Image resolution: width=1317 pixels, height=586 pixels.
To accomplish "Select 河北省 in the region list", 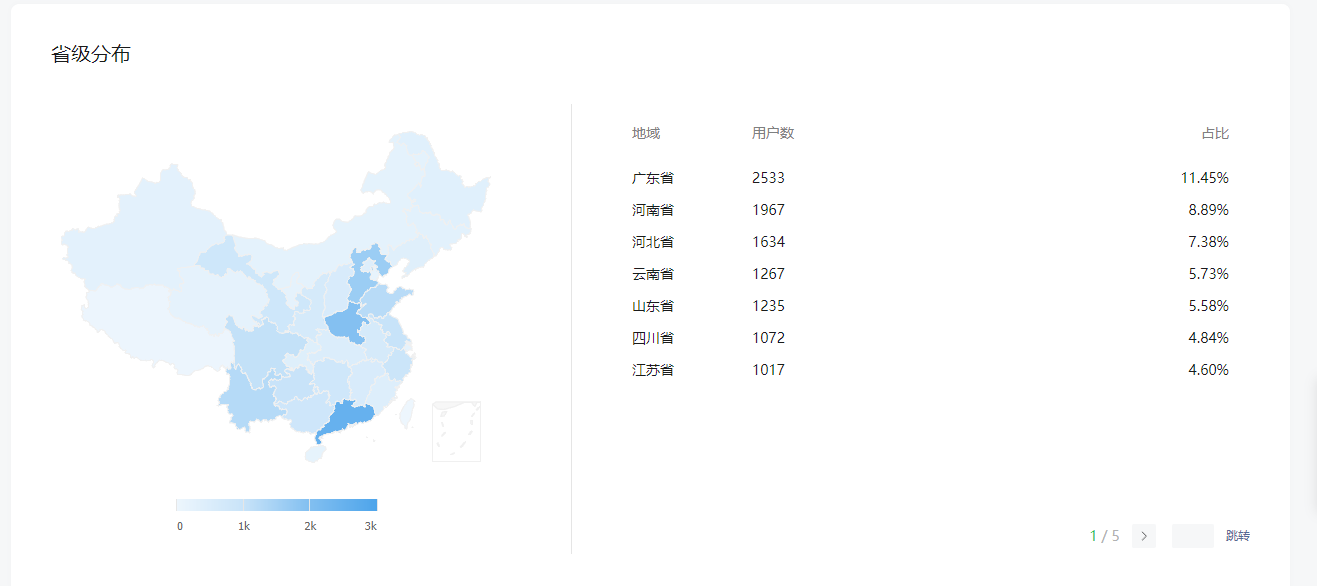I will pyautogui.click(x=653, y=242).
